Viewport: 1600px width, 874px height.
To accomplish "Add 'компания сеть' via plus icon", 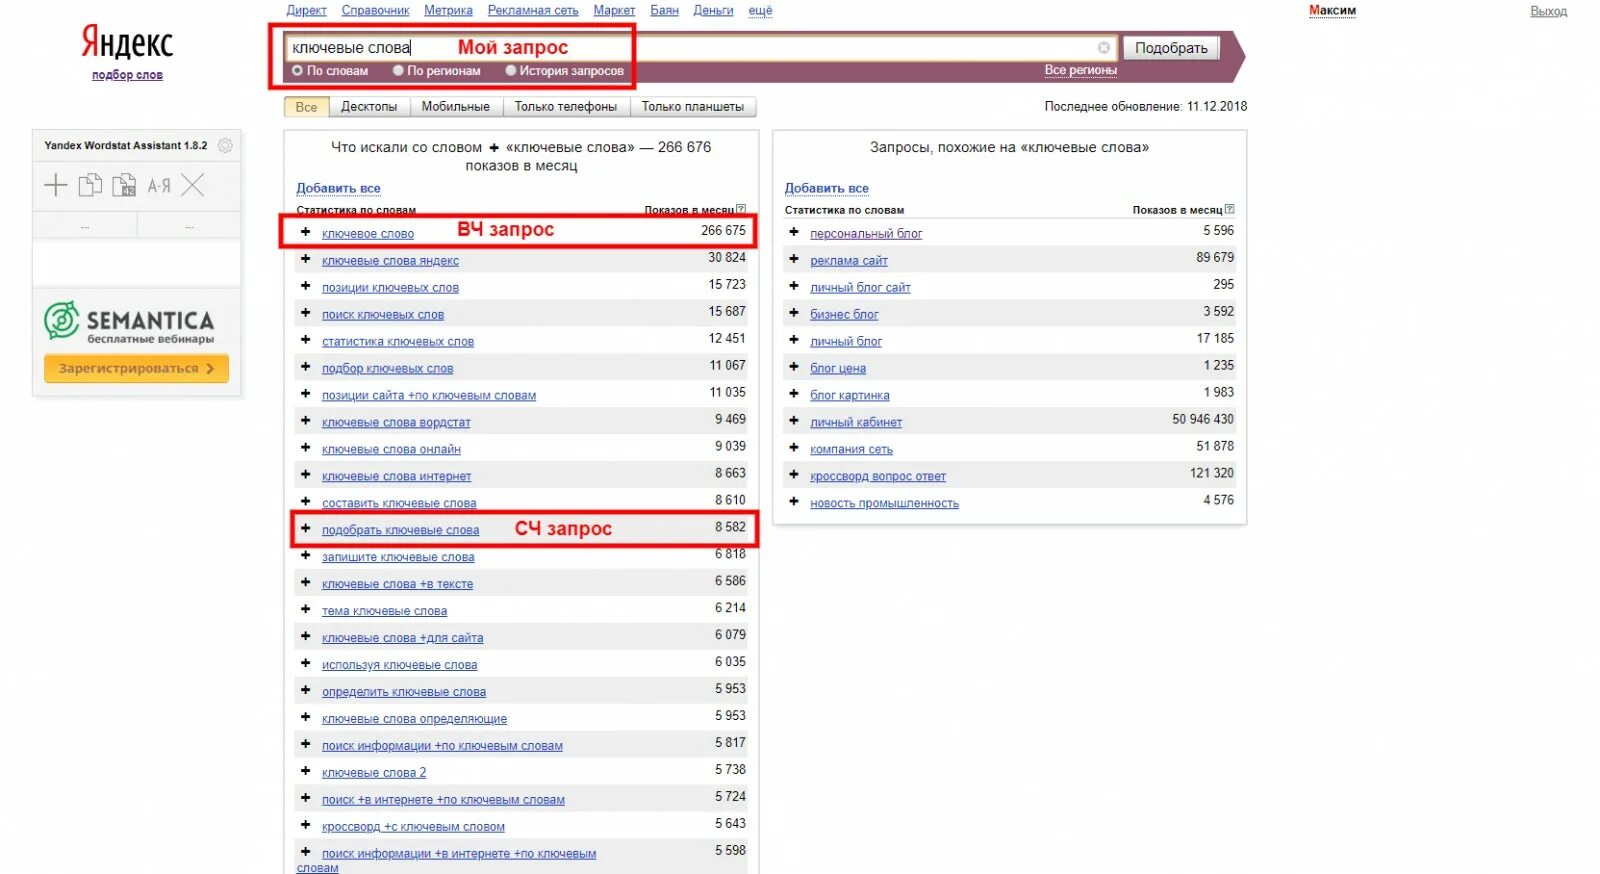I will click(794, 448).
